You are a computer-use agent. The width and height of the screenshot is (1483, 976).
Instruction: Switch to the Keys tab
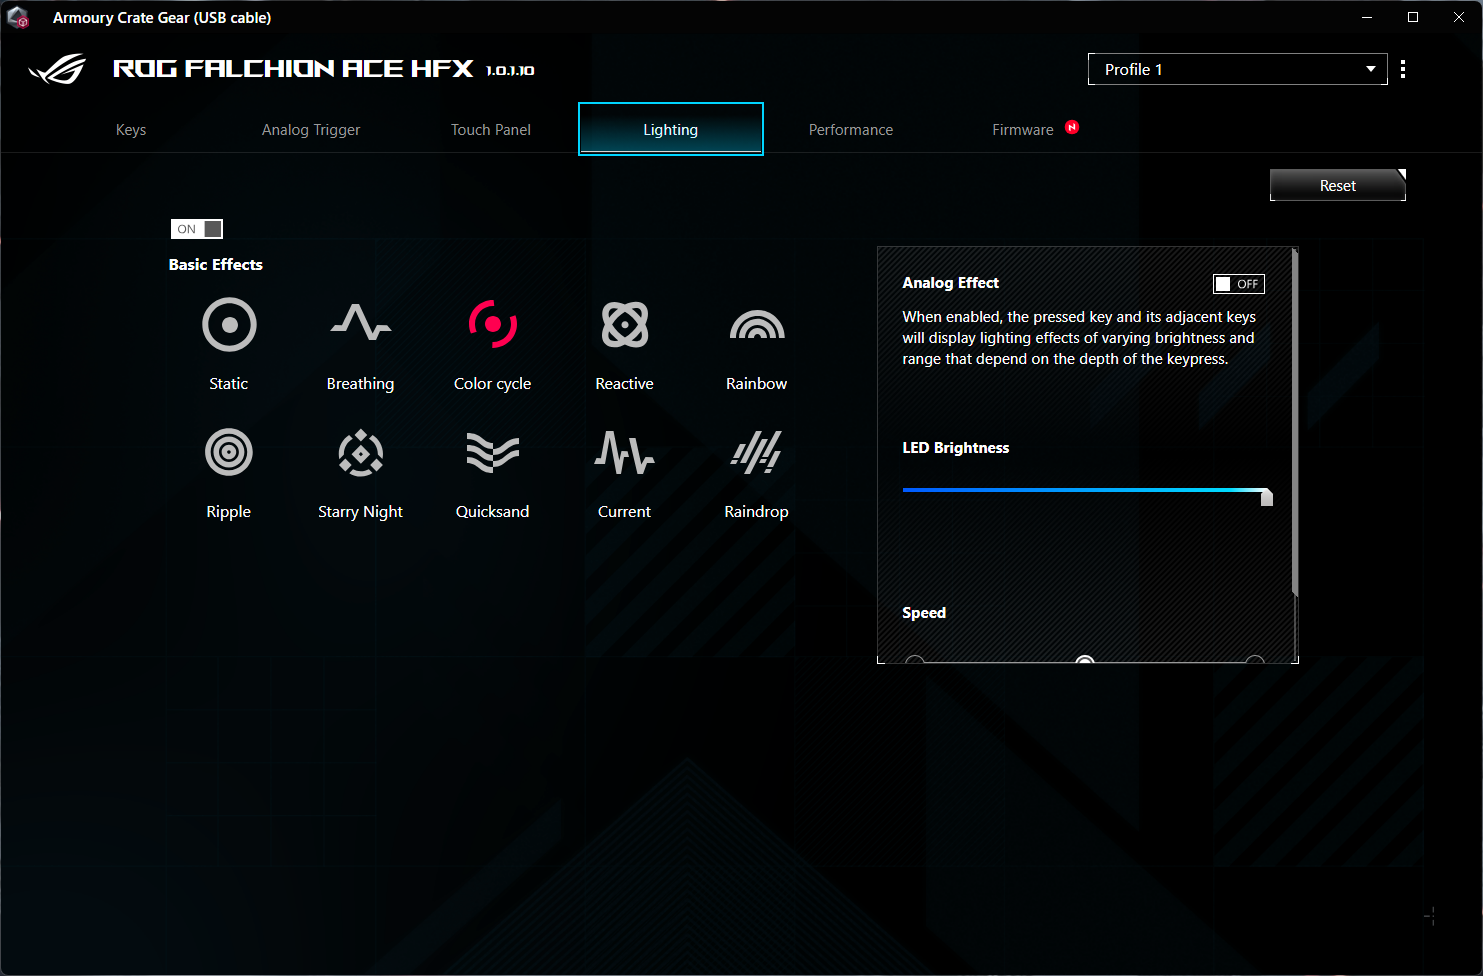point(131,130)
